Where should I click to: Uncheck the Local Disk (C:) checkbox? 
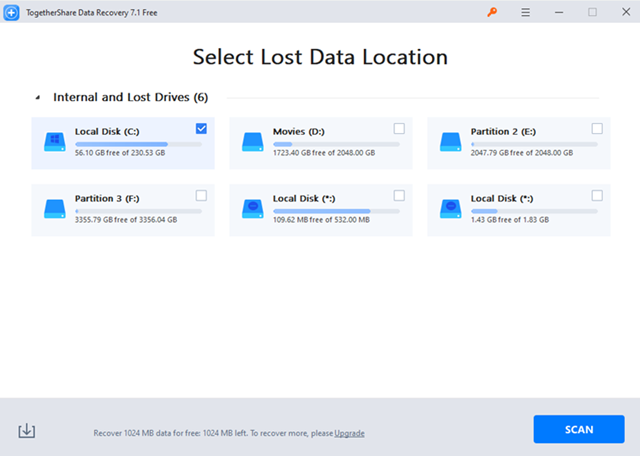coord(201,129)
